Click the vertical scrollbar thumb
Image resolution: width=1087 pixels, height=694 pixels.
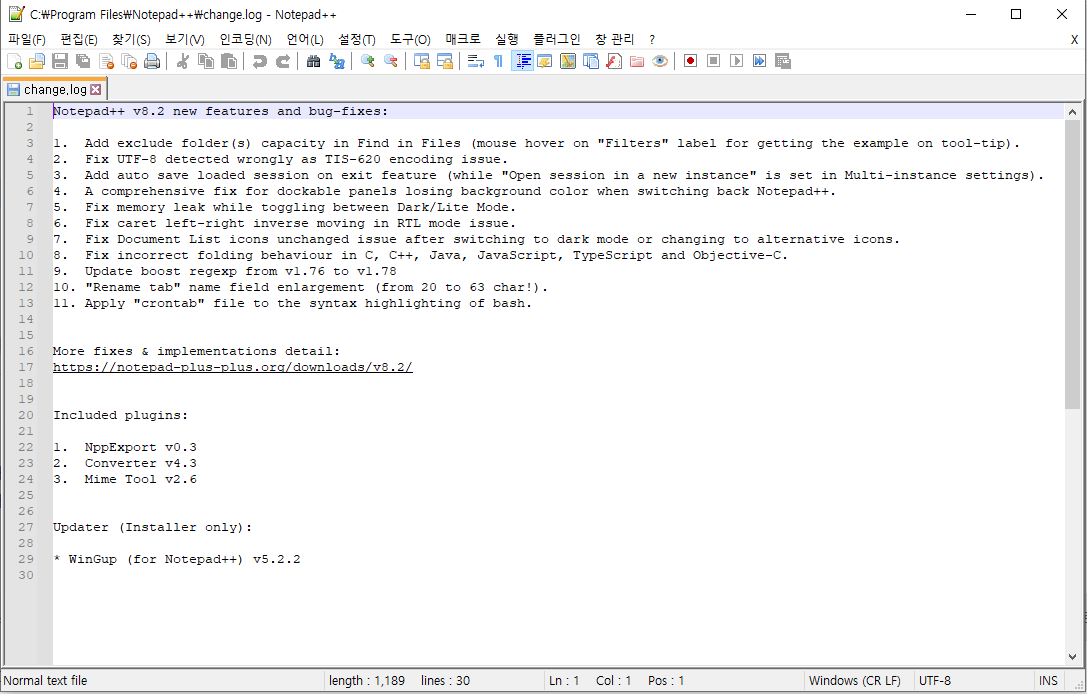pos(1072,264)
